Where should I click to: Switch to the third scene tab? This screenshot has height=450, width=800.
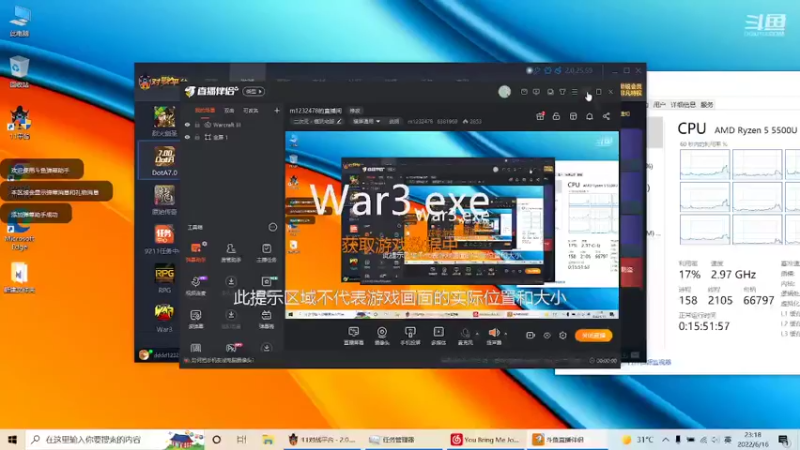[251, 110]
